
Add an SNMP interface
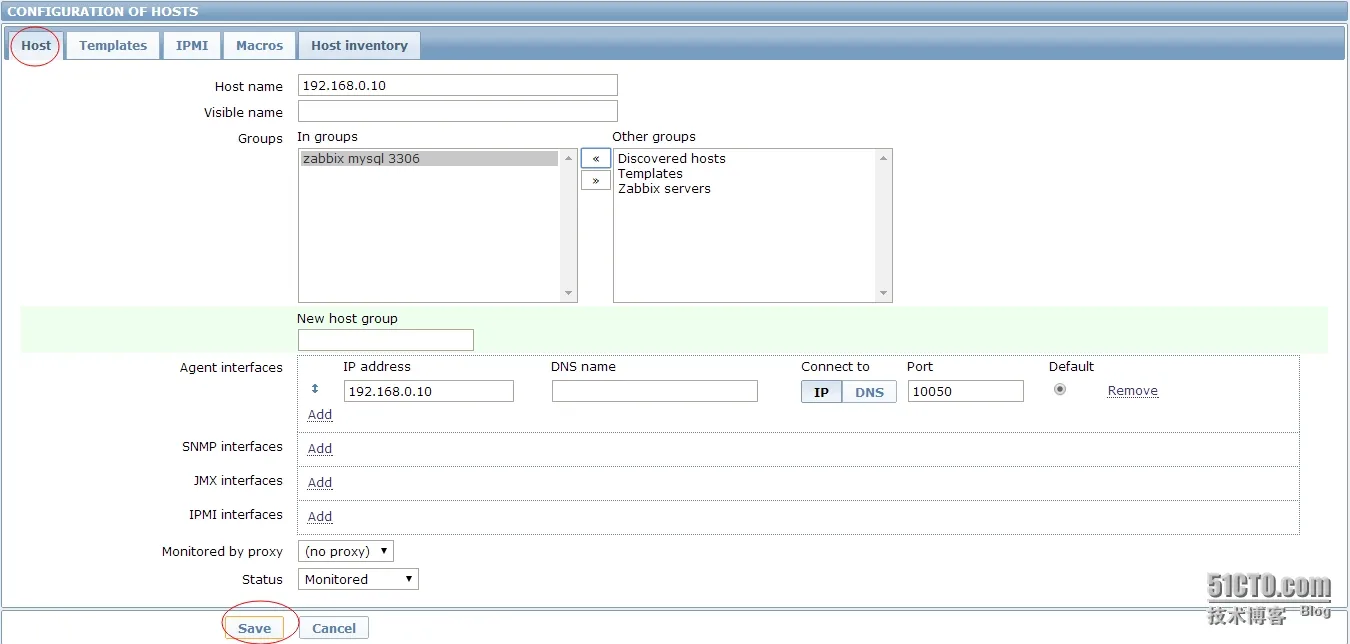[x=320, y=449]
